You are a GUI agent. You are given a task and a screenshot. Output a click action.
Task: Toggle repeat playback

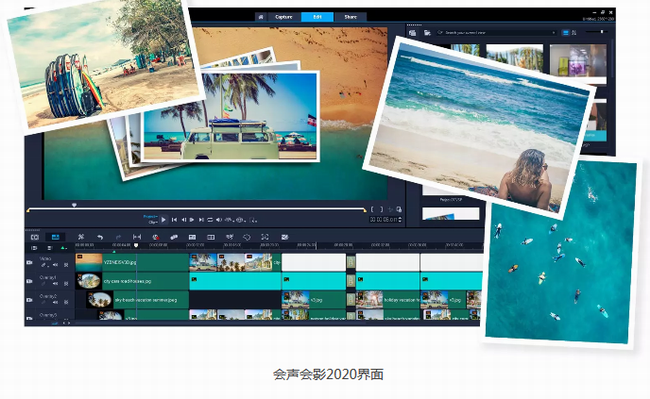(210, 220)
